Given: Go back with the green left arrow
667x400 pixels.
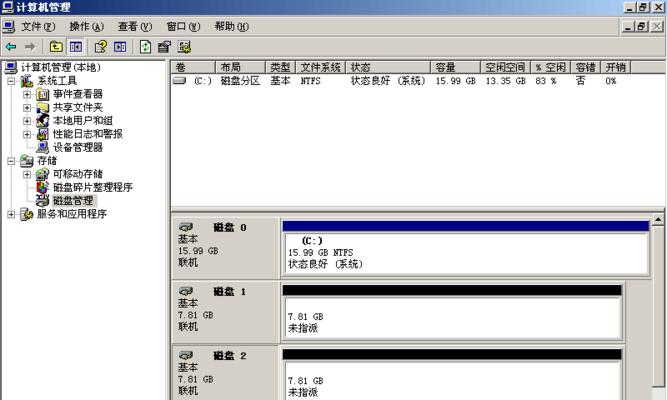Looking at the screenshot, I should click(x=11, y=46).
